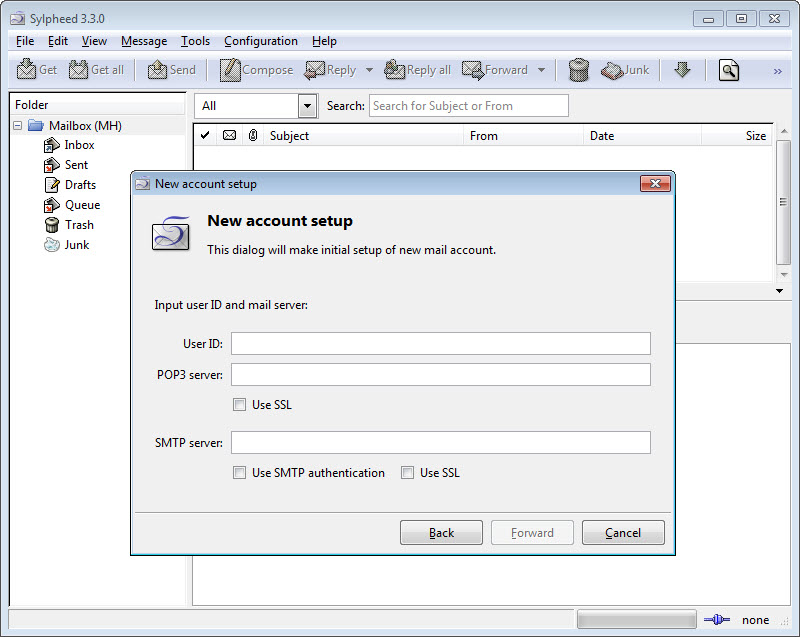
Task: Click the Sylpheed logo in setup dialog
Action: click(x=171, y=233)
